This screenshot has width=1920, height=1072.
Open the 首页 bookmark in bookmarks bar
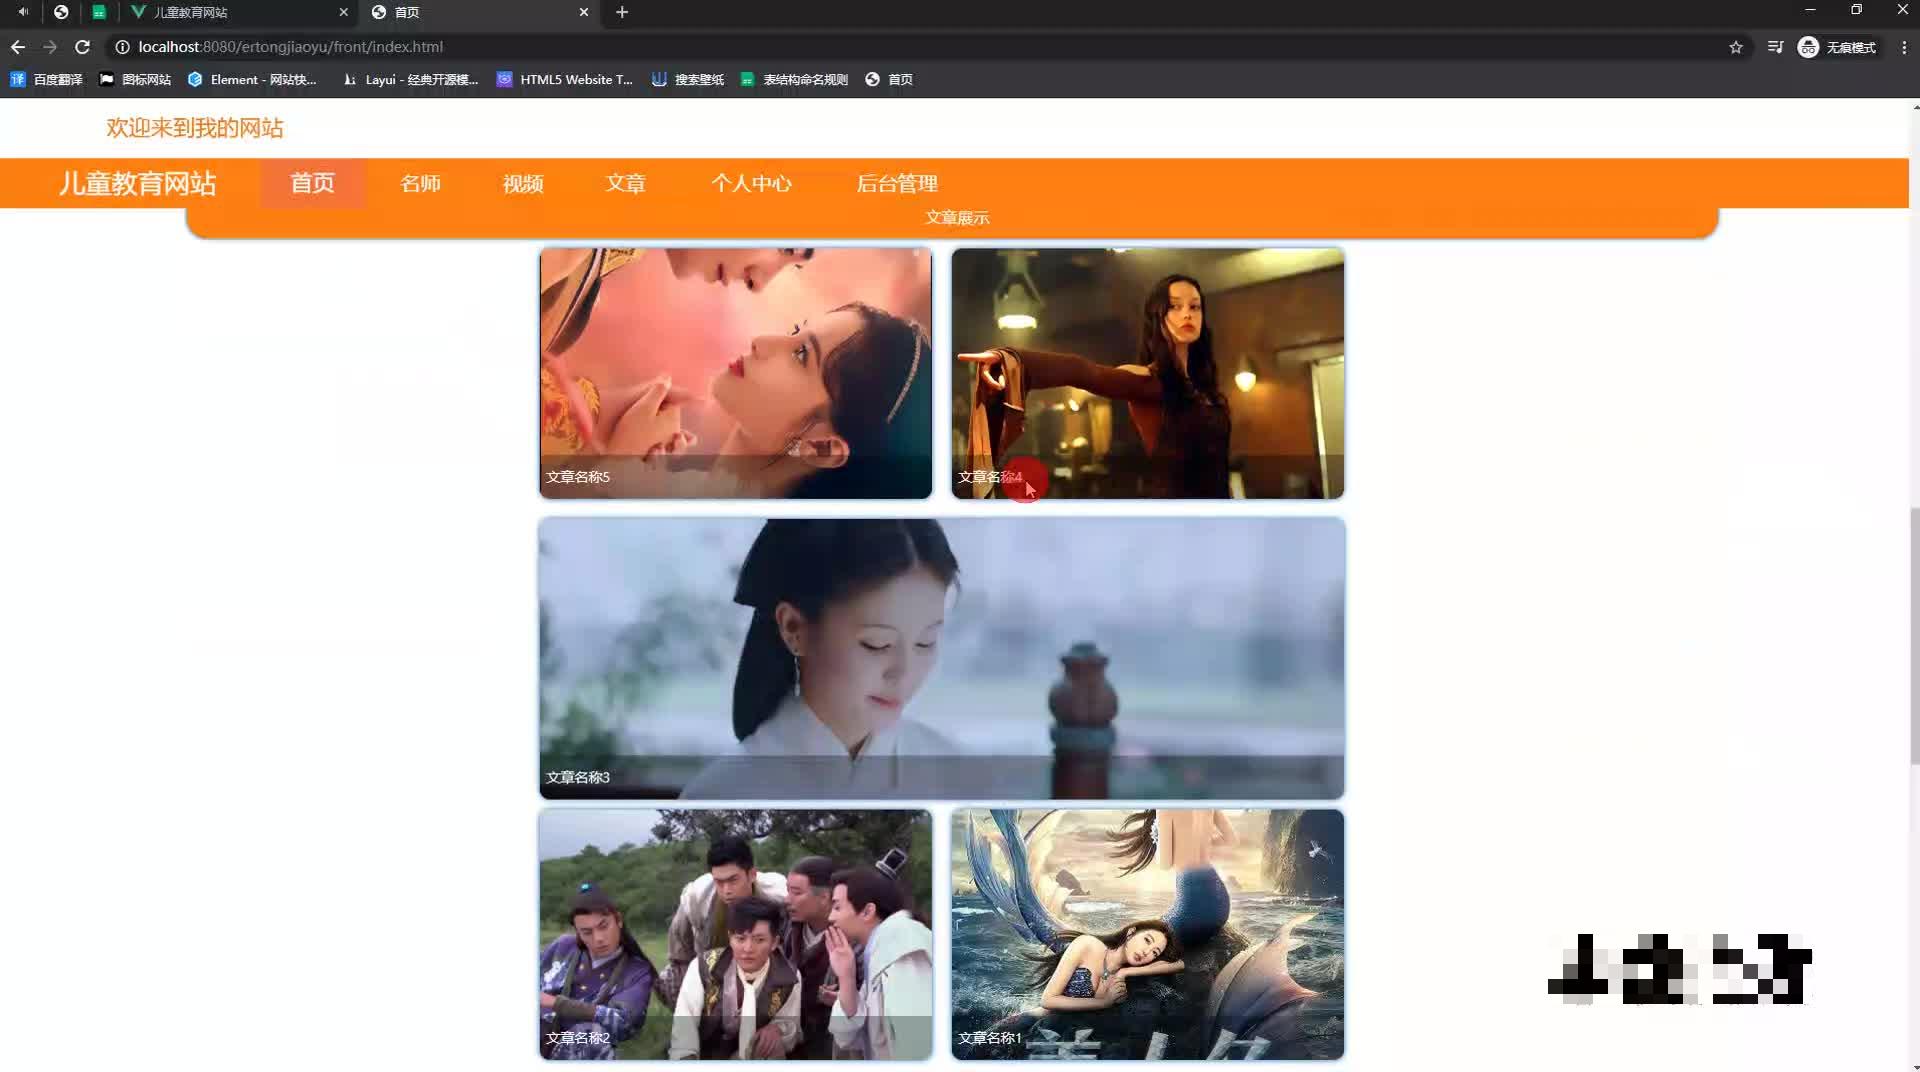pyautogui.click(x=889, y=80)
